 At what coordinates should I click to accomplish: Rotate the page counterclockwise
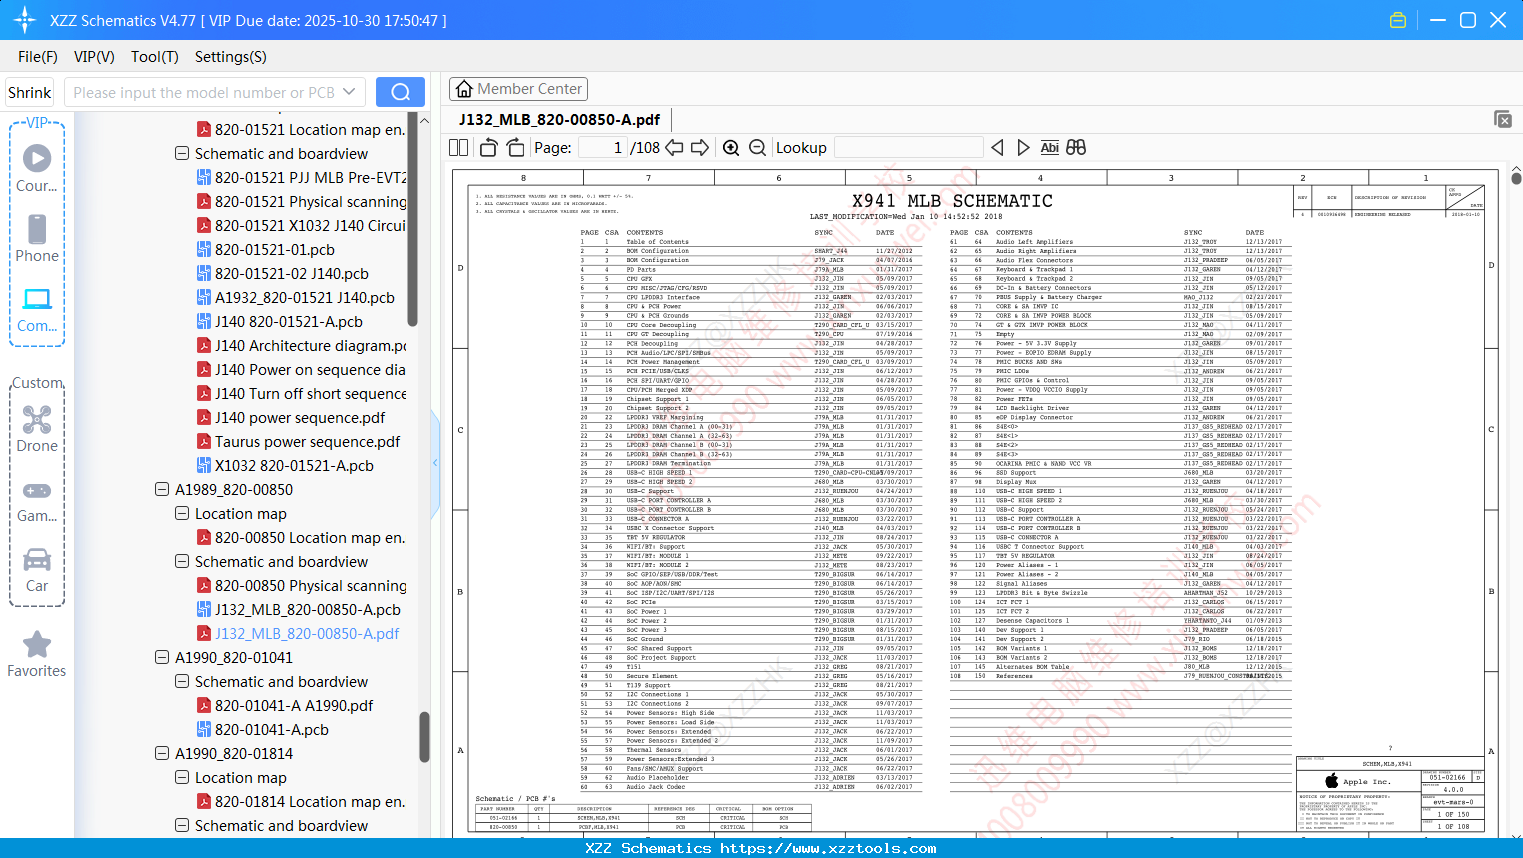click(x=488, y=148)
